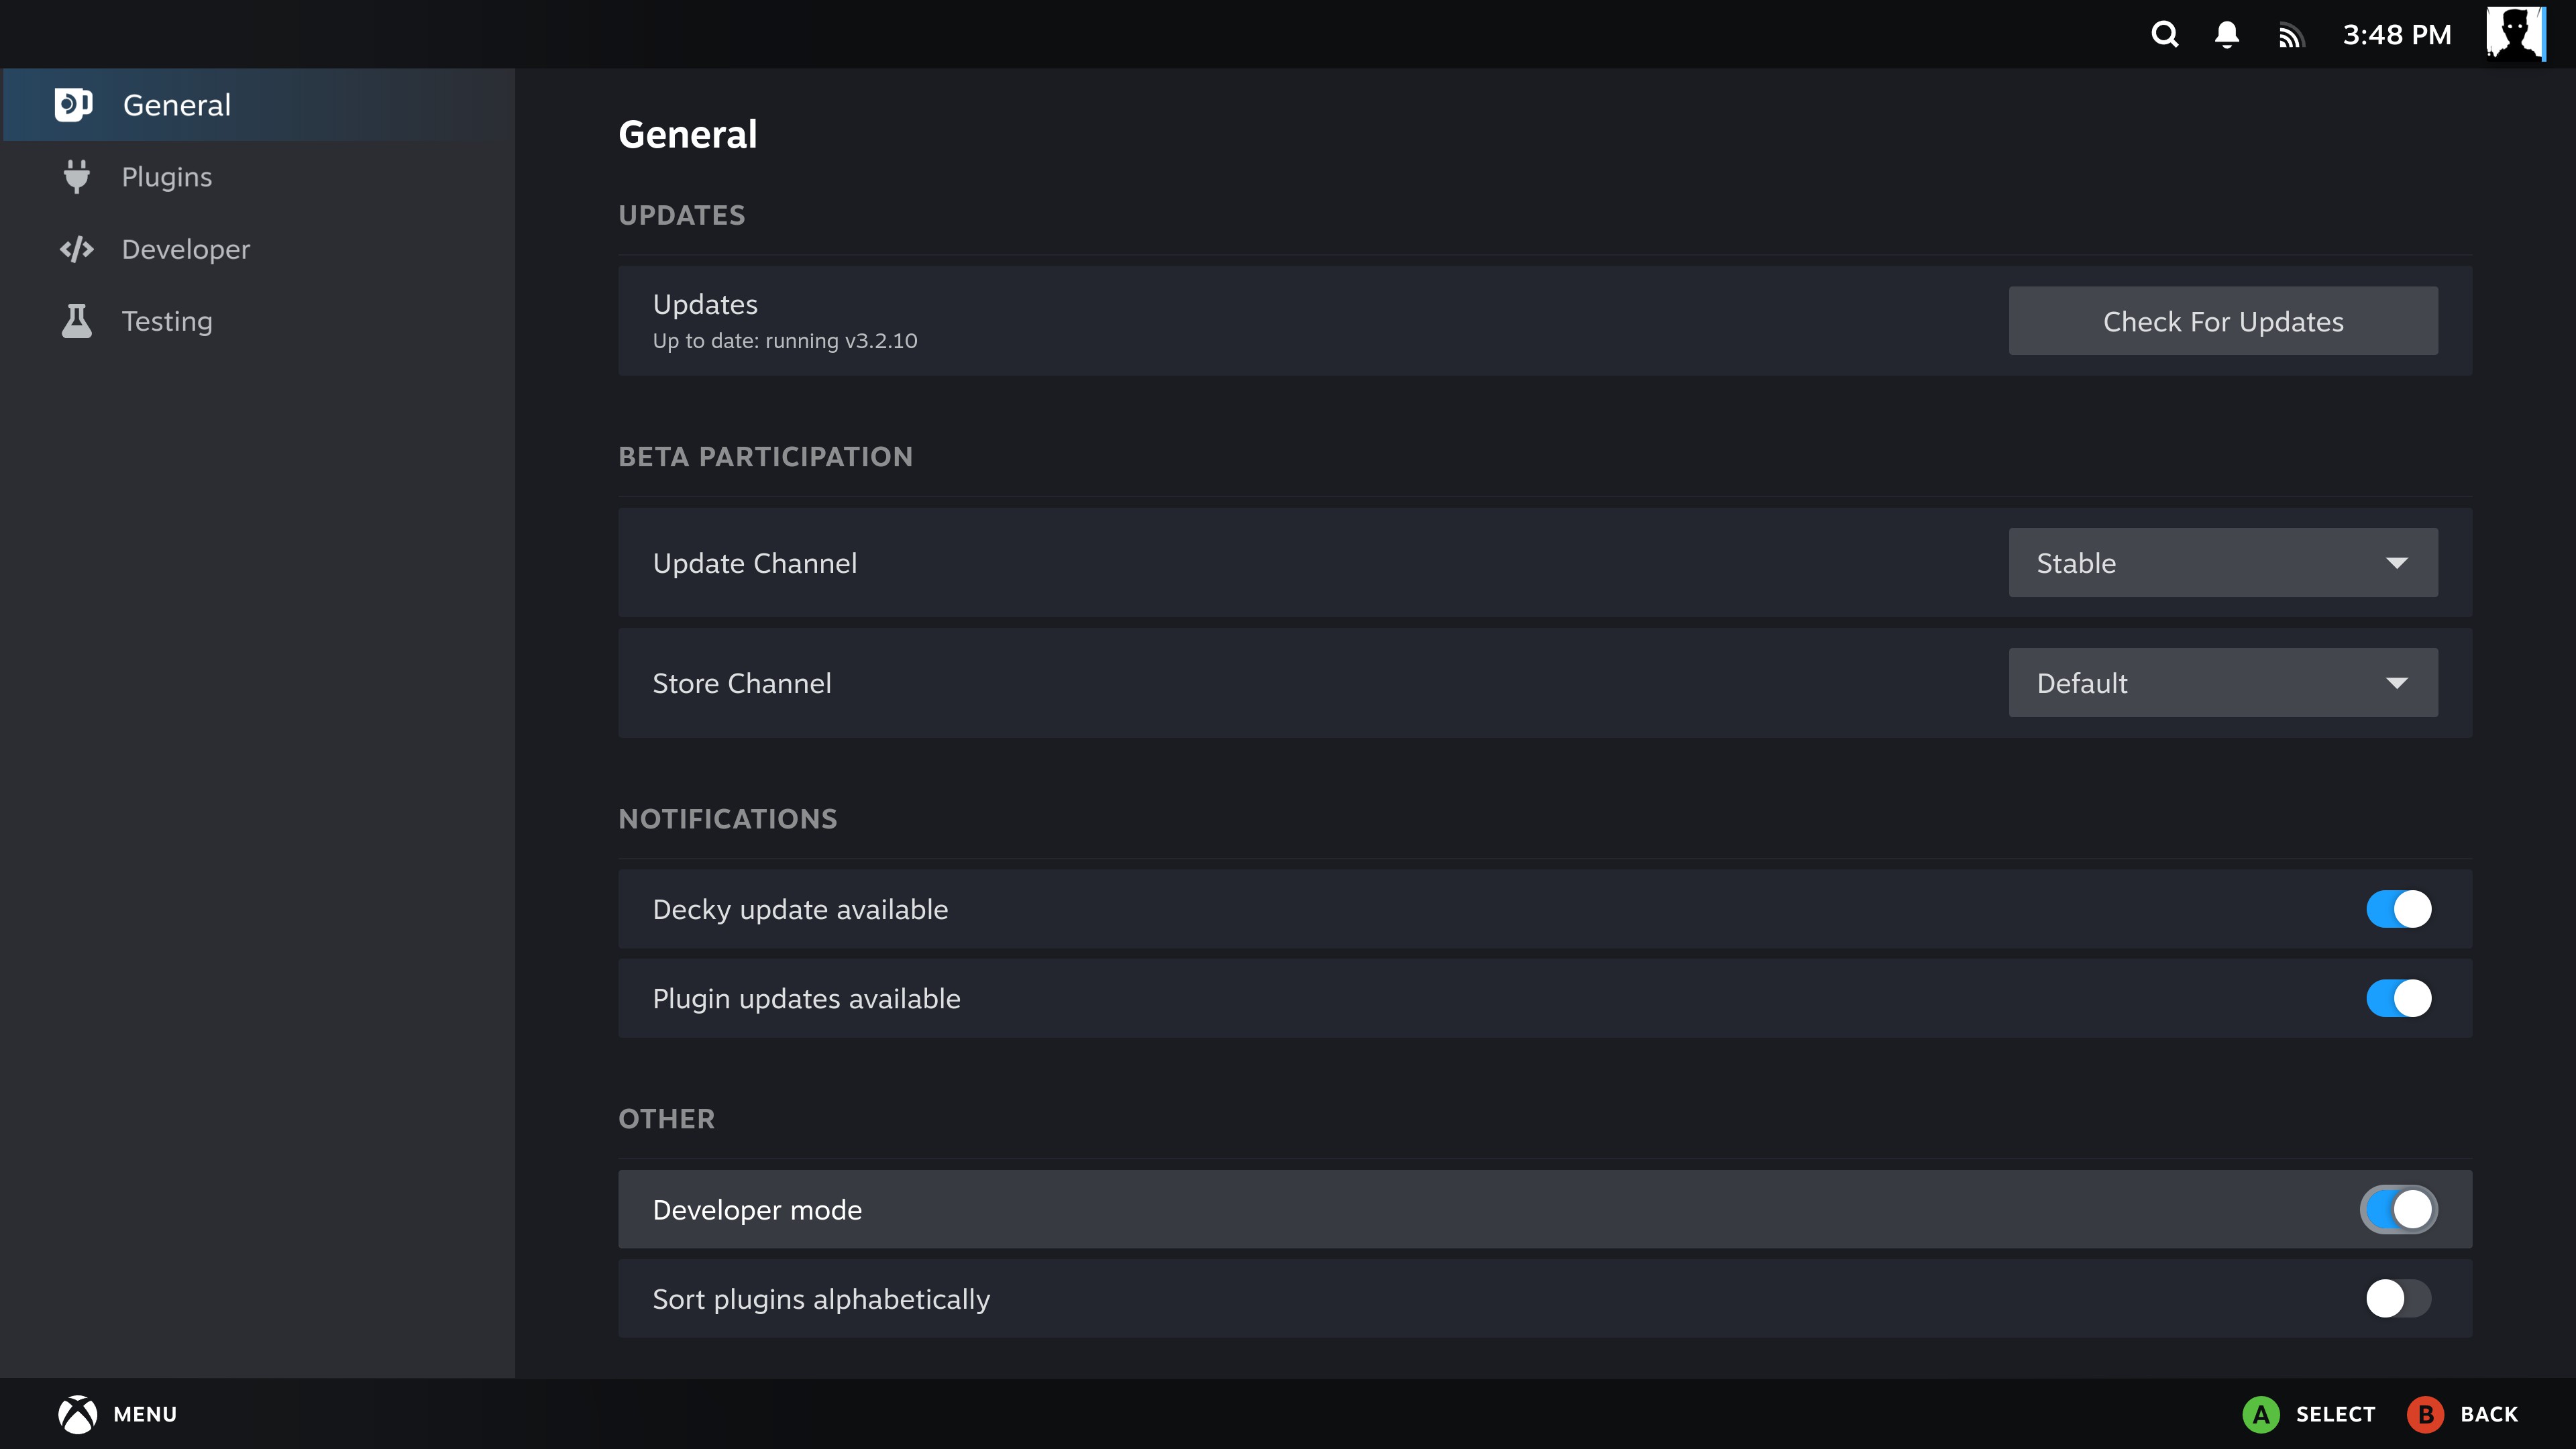
Task: Click the 3:48 PM clock
Action: pyautogui.click(x=2397, y=35)
